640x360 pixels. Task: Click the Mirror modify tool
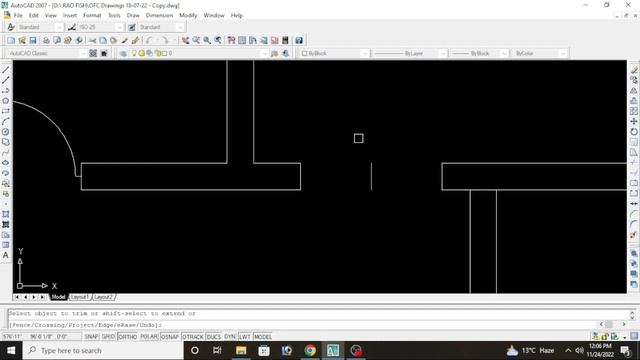coord(634,90)
